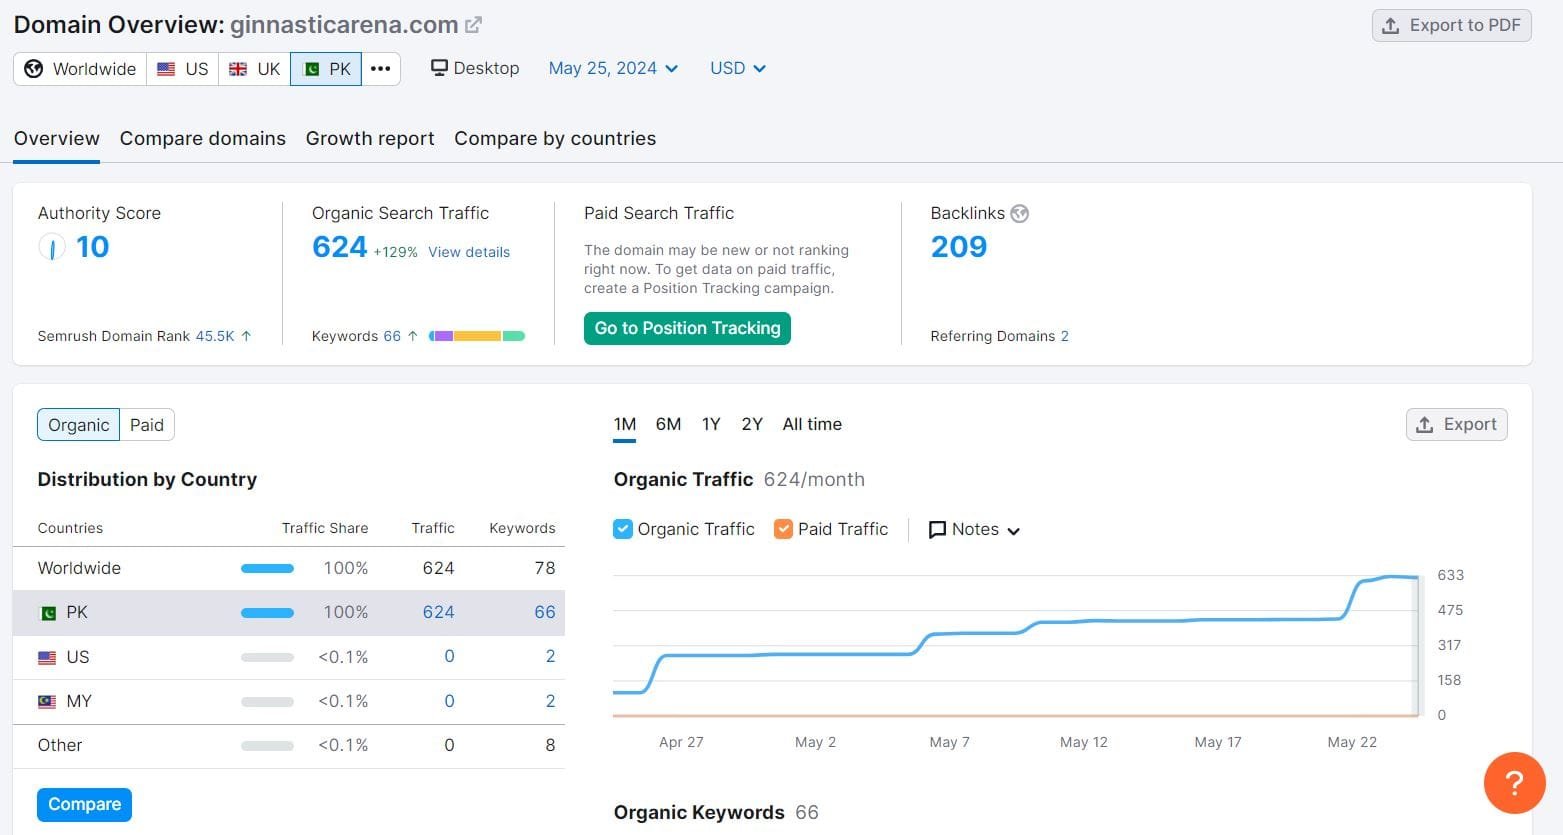Image resolution: width=1563 pixels, height=835 pixels.
Task: Select the Overview tab
Action: click(x=57, y=139)
